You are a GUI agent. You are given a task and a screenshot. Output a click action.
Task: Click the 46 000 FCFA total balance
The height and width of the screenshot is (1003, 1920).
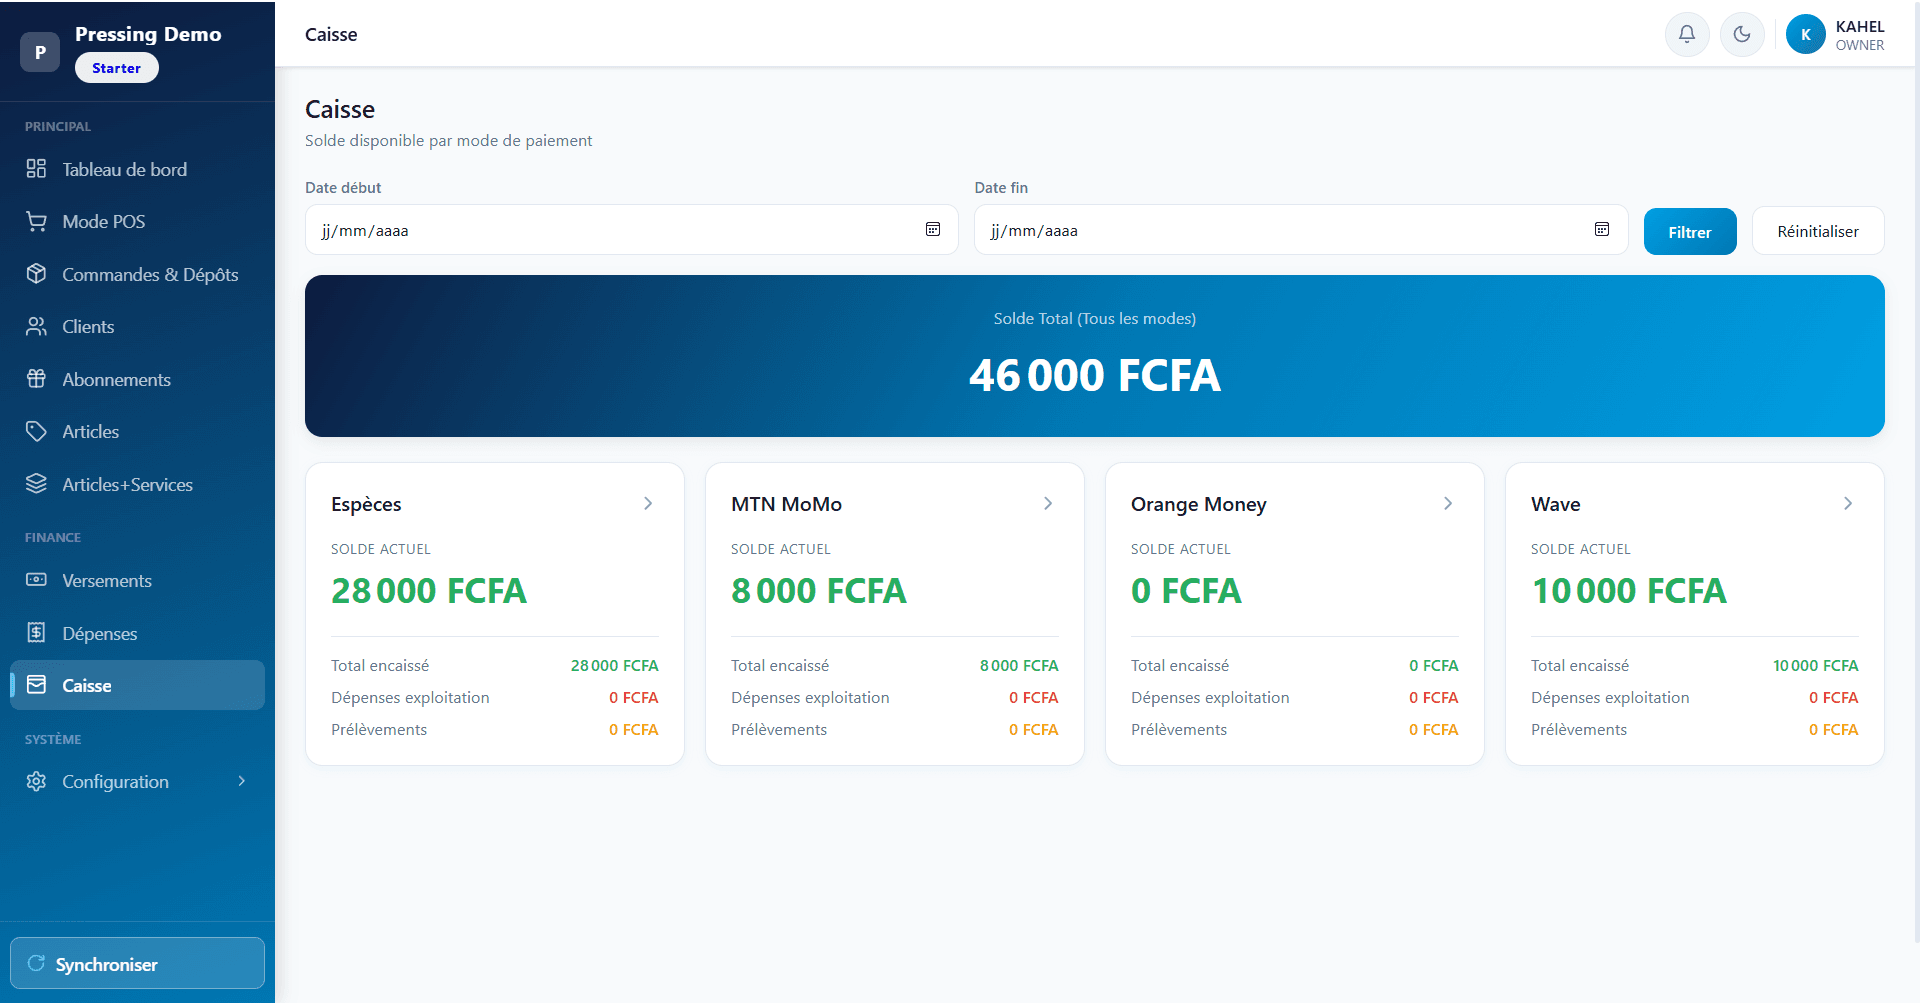click(x=1094, y=376)
